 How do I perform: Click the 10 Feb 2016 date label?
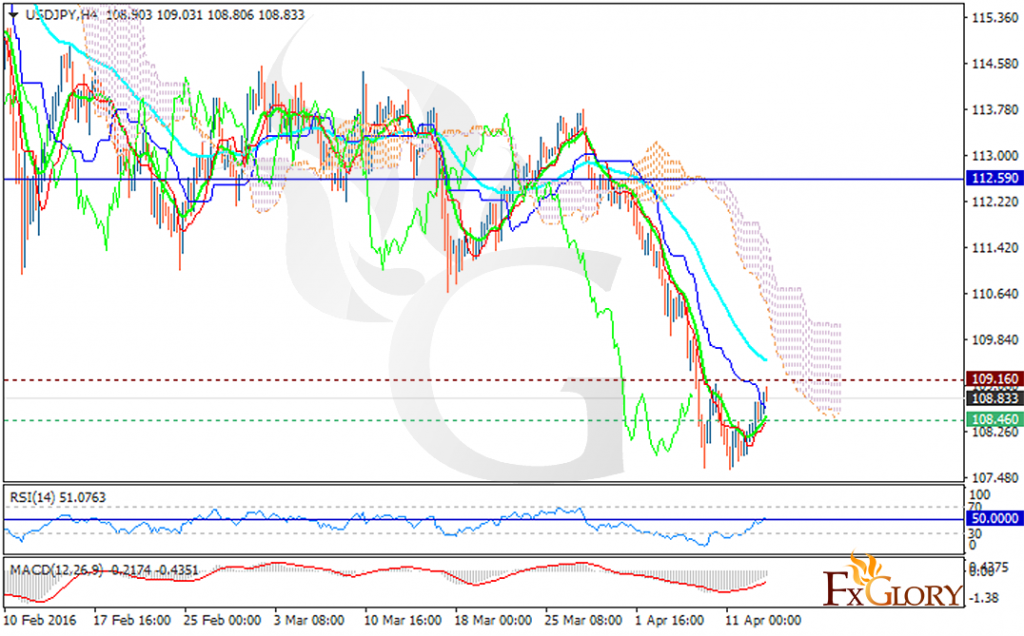[x=40, y=620]
